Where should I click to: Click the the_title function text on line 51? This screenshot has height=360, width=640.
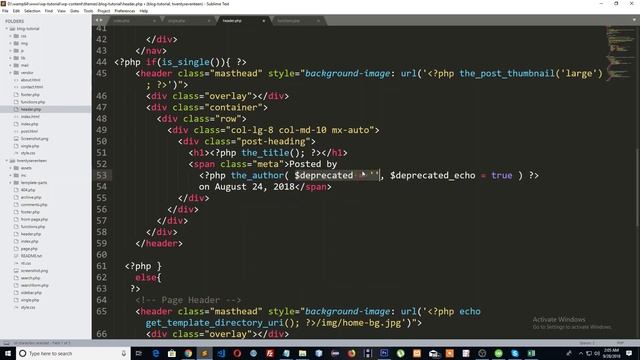click(265, 153)
